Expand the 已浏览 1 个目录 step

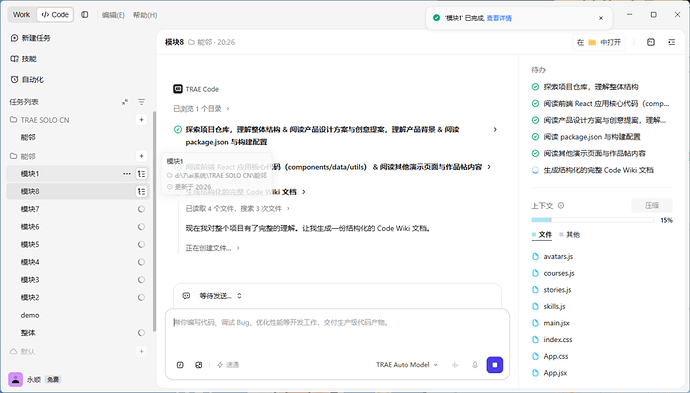point(201,108)
